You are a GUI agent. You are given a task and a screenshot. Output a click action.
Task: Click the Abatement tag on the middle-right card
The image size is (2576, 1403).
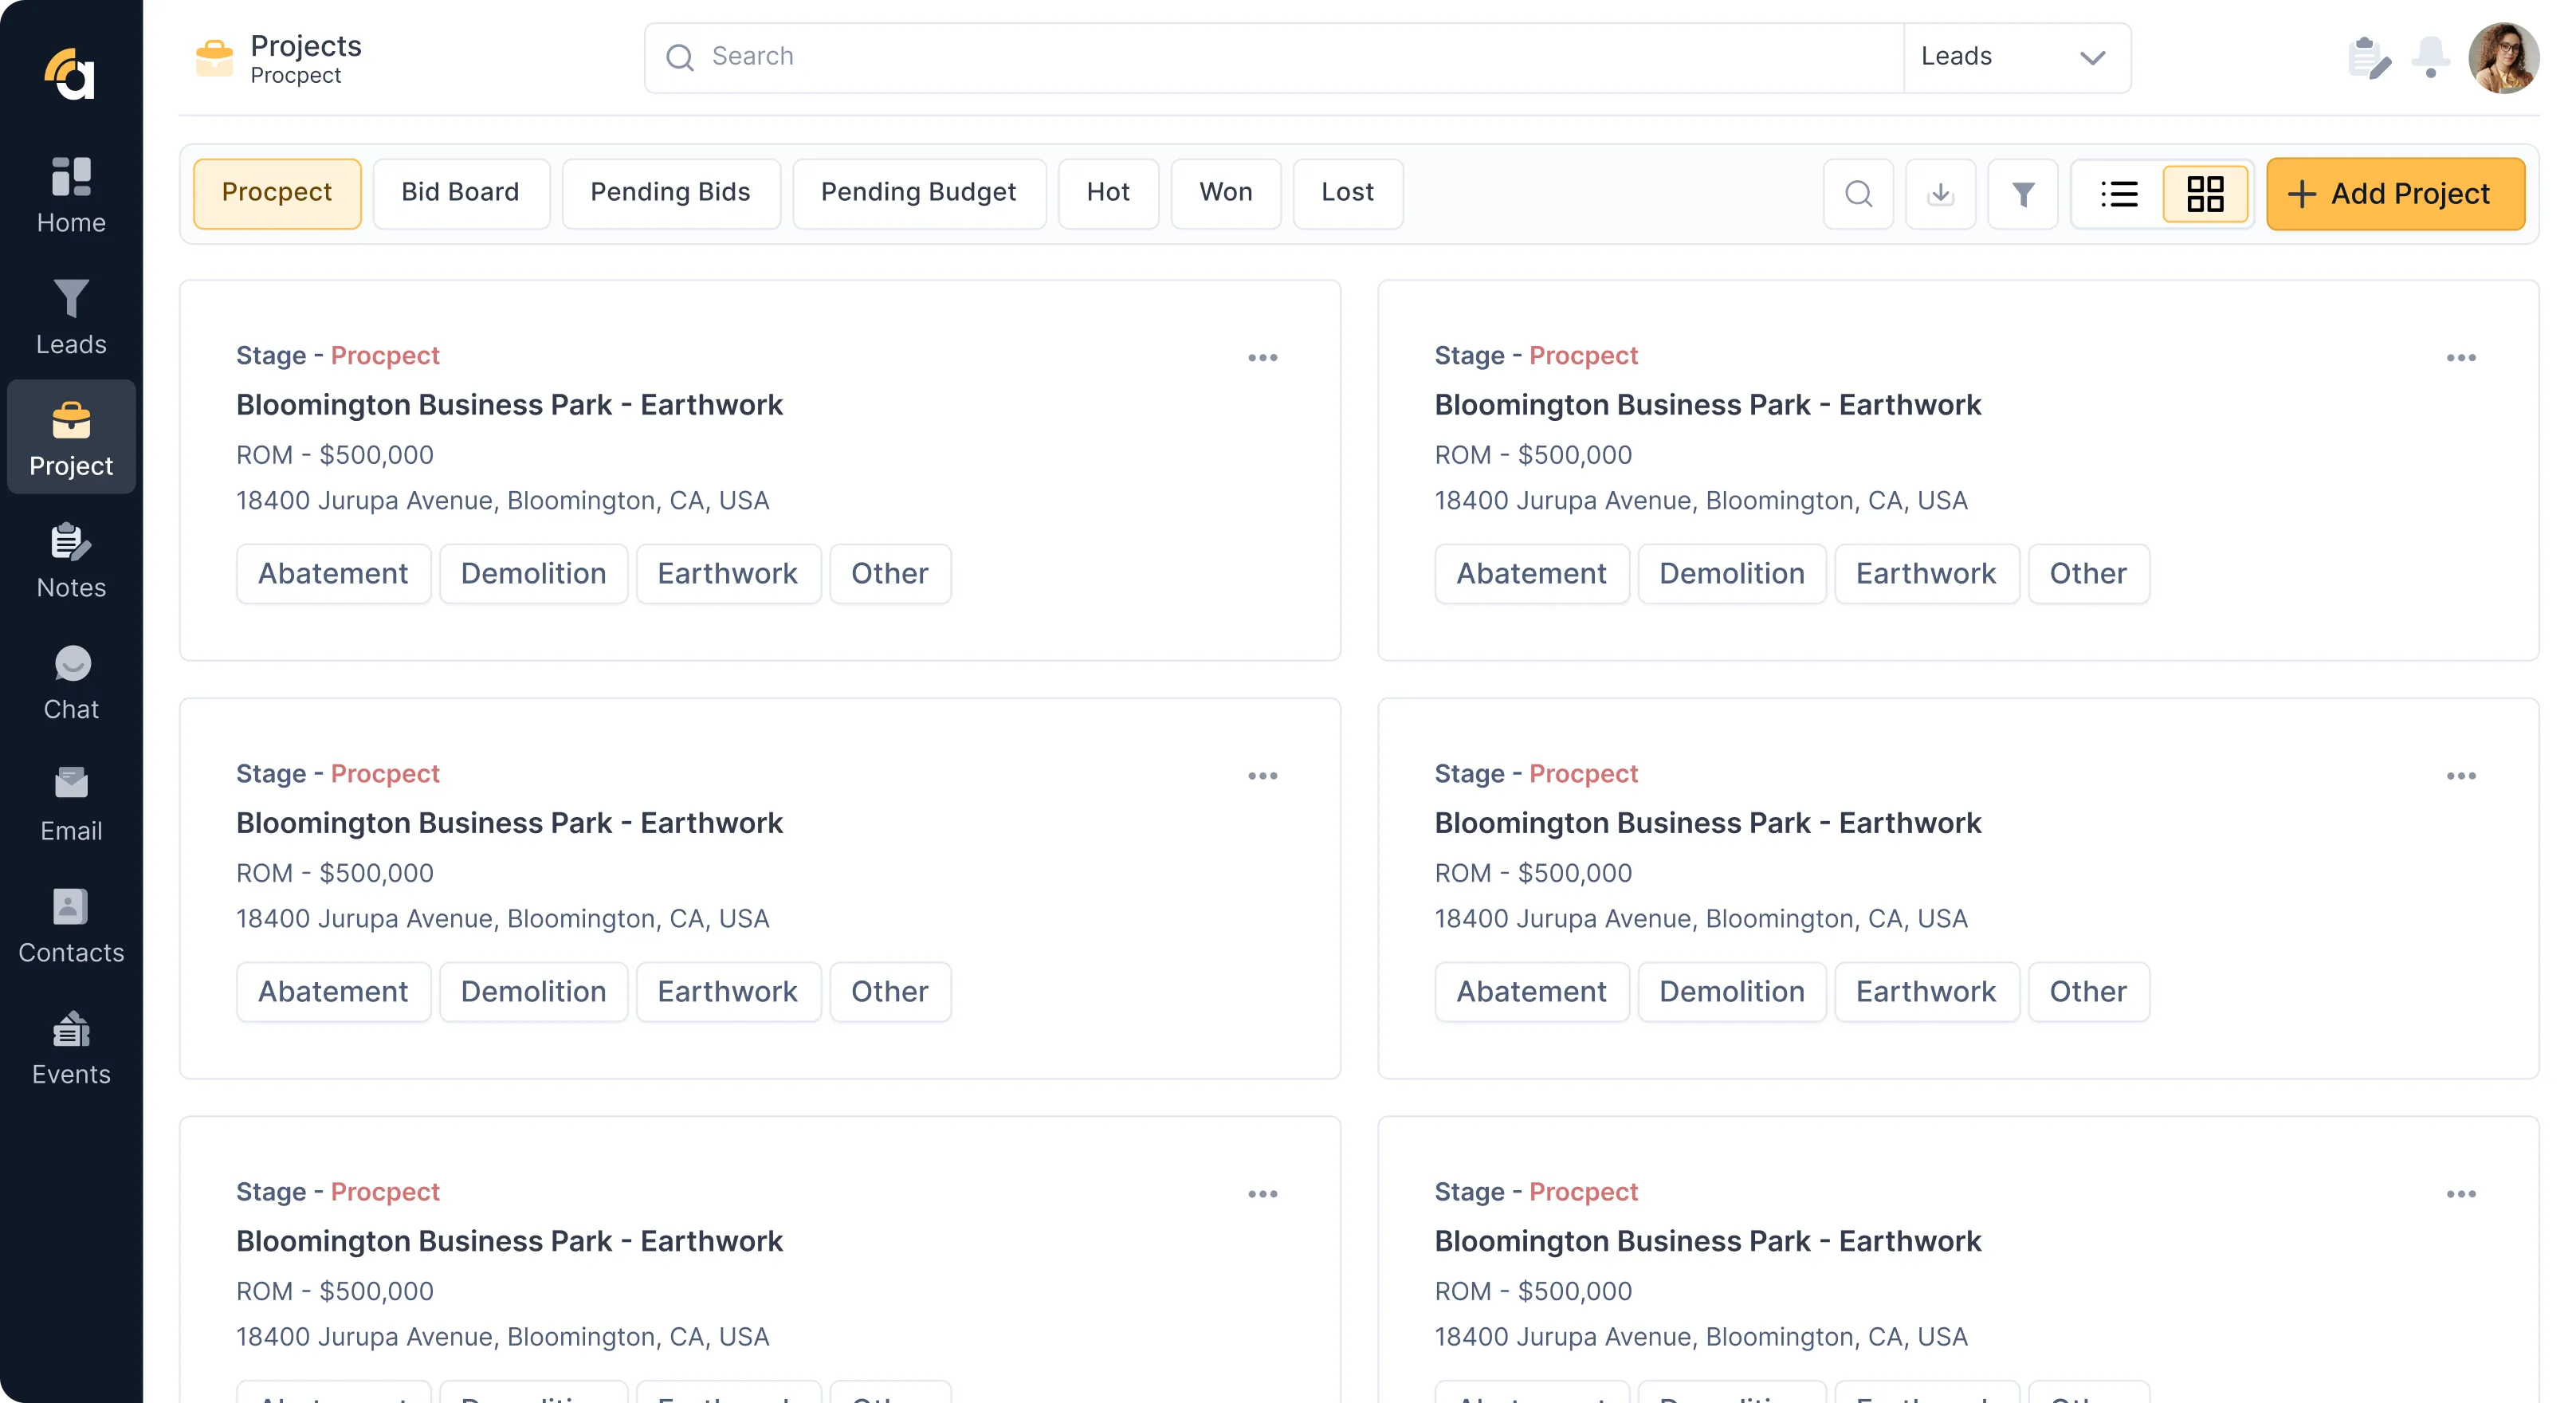pos(1532,992)
